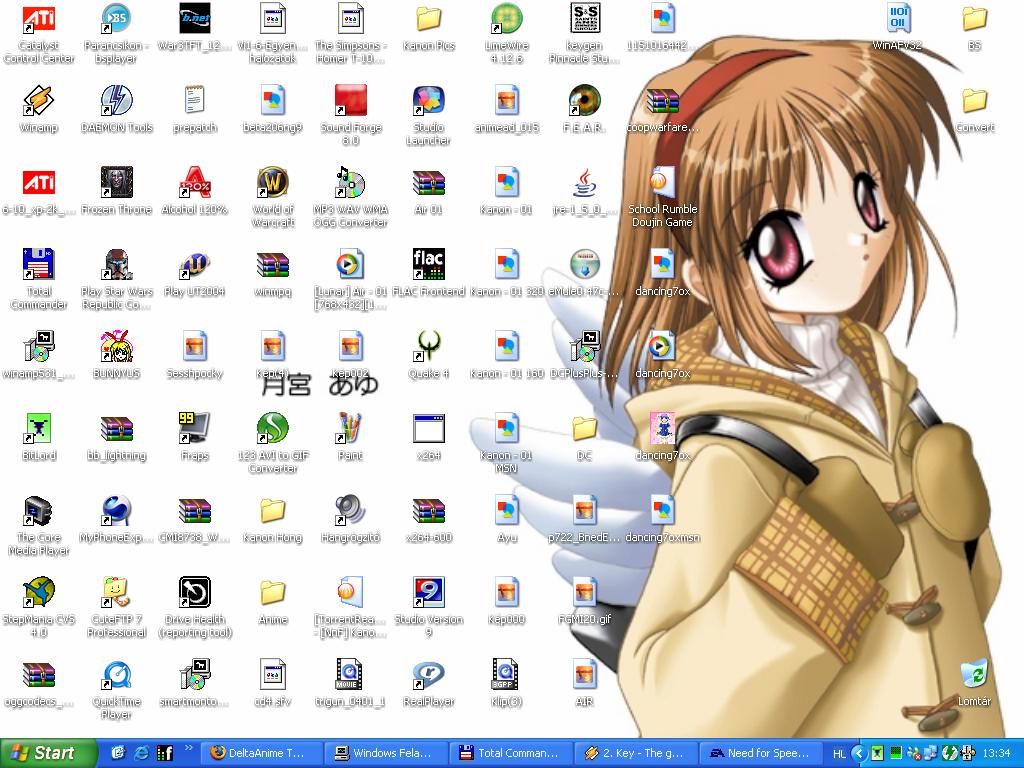
Task: Click the Need for Speed taskbar button
Action: [x=760, y=753]
